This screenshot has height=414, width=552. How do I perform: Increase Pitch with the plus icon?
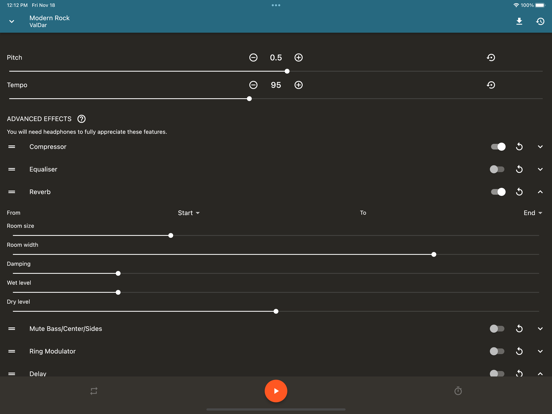[x=299, y=57]
